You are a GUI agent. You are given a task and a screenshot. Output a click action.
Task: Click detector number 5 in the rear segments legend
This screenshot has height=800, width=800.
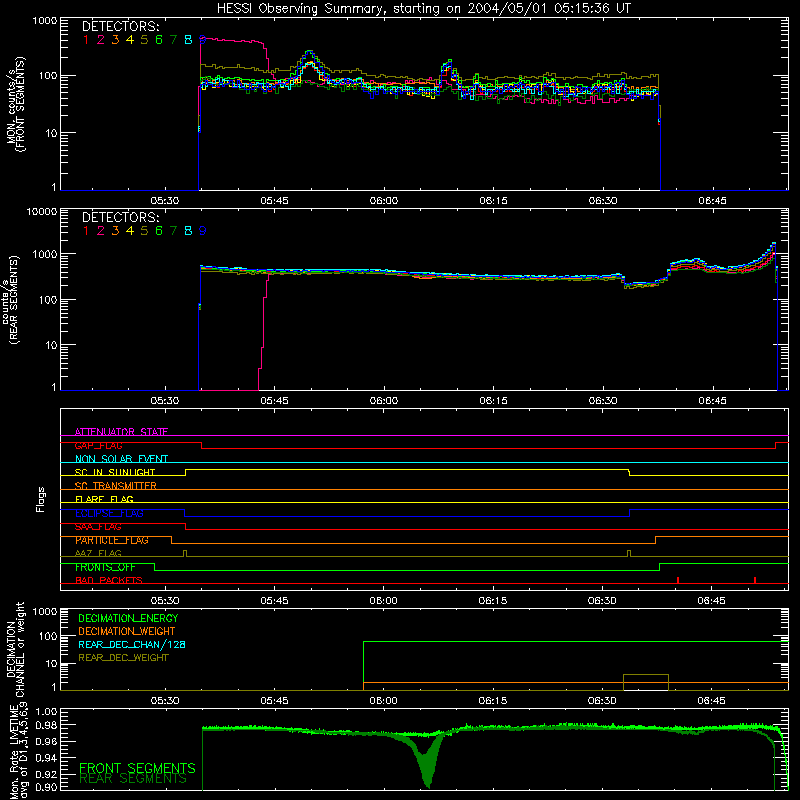(x=144, y=231)
